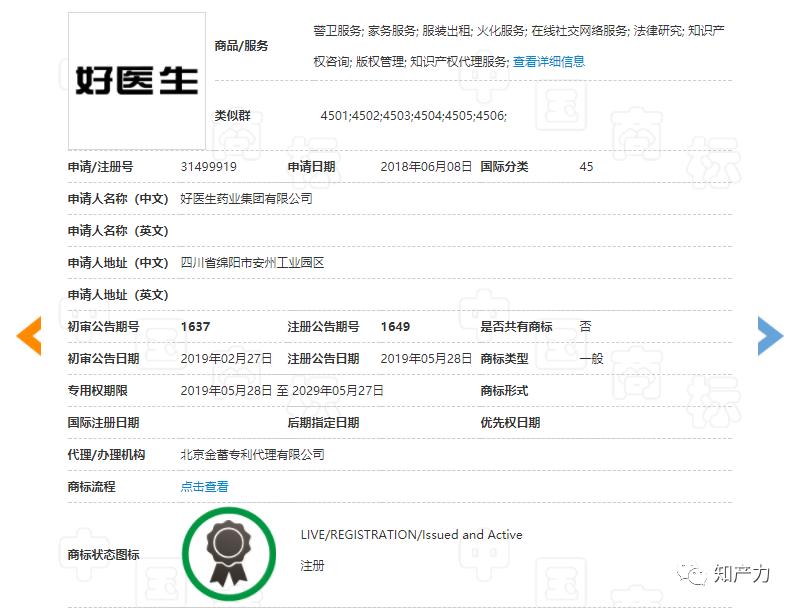796x608 pixels.
Task: Click the 申请人名称（中文） label
Action: pos(118,199)
